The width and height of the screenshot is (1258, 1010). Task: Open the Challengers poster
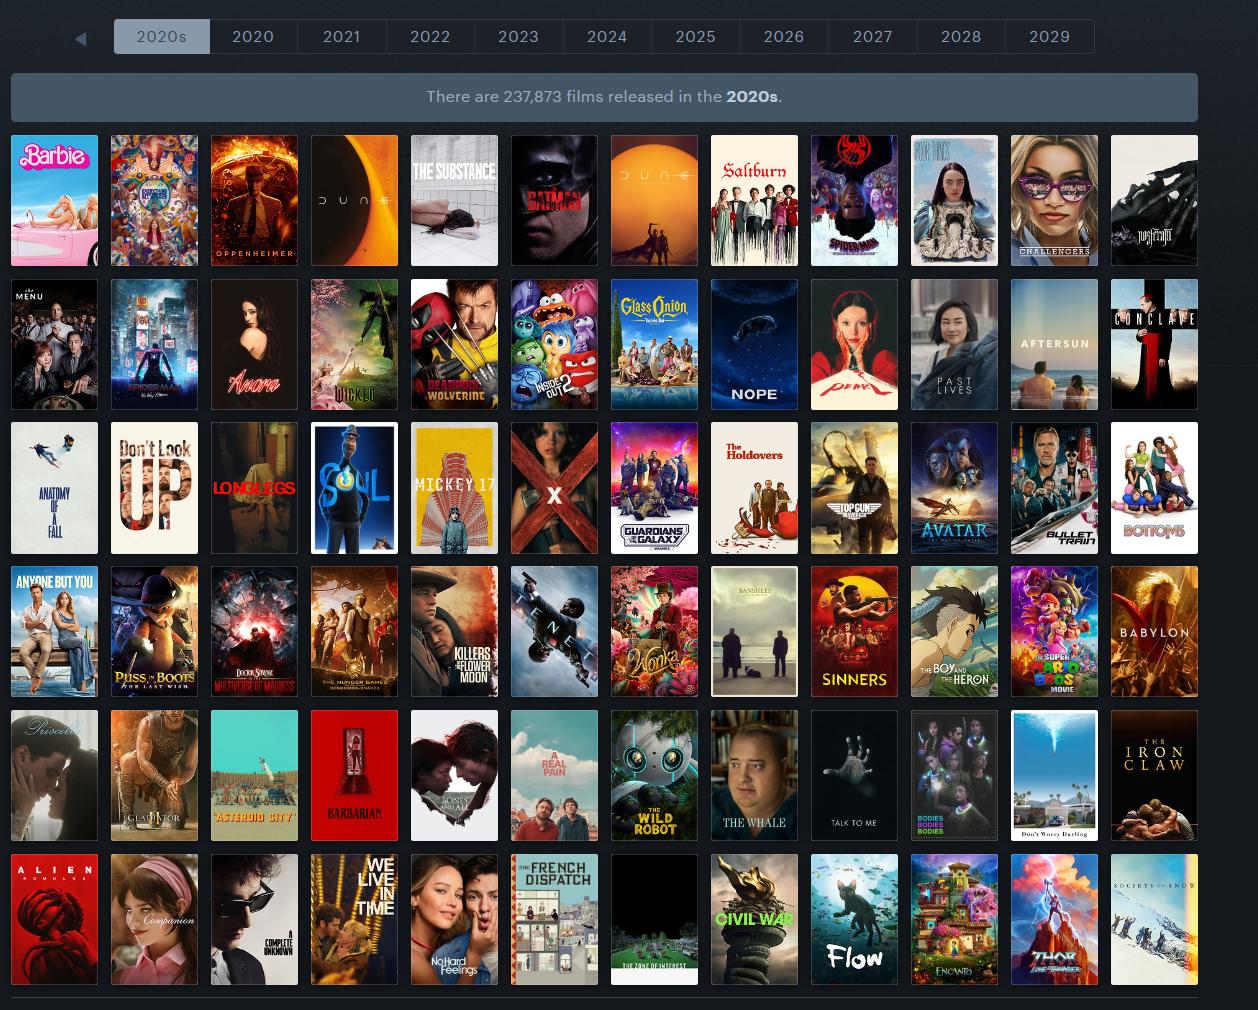[1055, 201]
